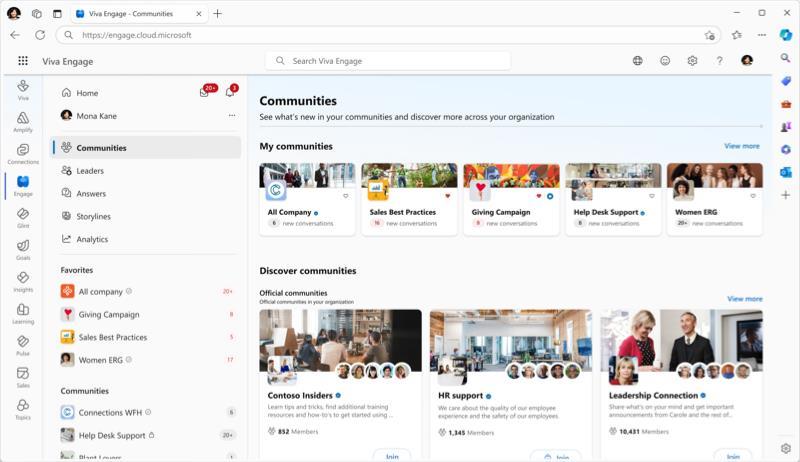Open help question mark icon
This screenshot has height=462, width=800.
click(719, 61)
